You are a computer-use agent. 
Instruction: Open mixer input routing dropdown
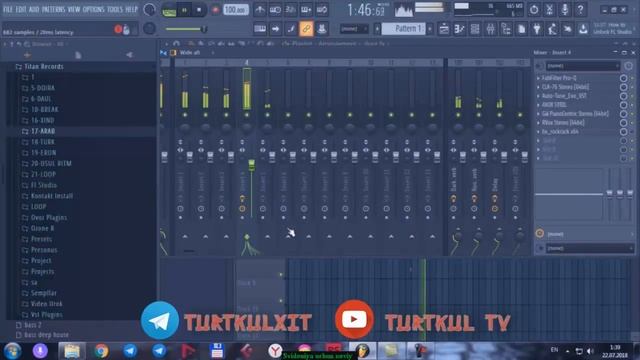click(582, 66)
